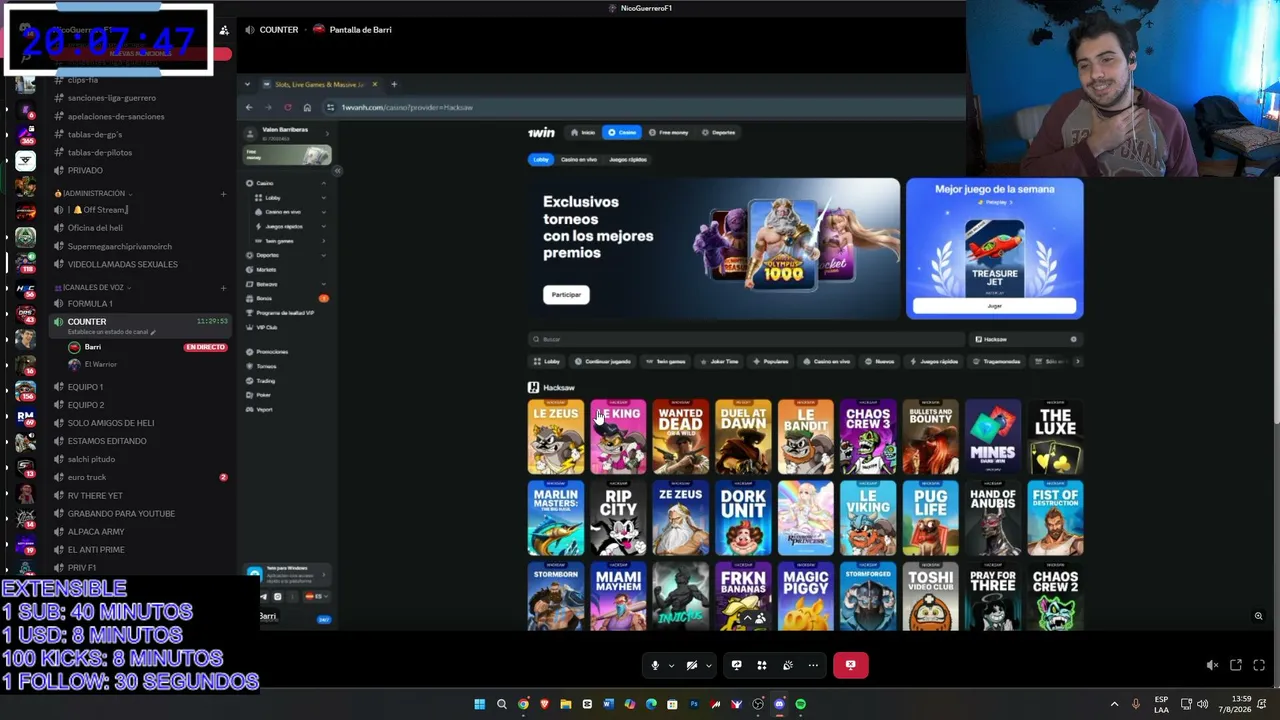Disconnect from the call with red button
Viewport: 1280px width, 720px height.
click(x=851, y=665)
